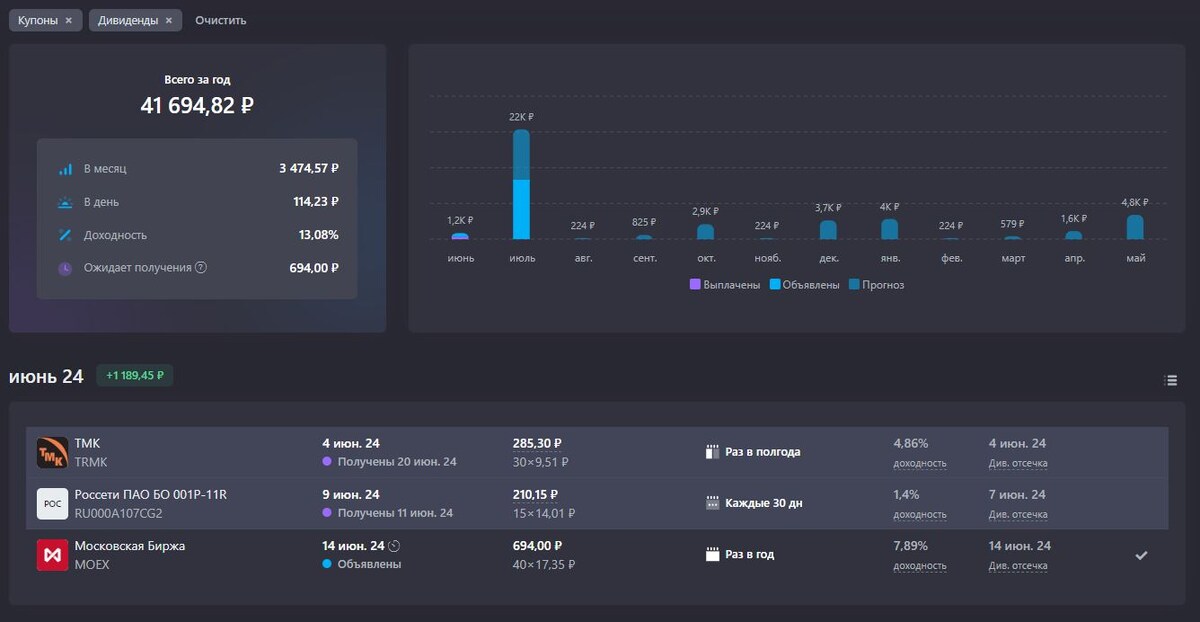Image resolution: width=1200 pixels, height=622 pixels.
Task: Click the Прогноз legend color swatch
Action: [854, 285]
